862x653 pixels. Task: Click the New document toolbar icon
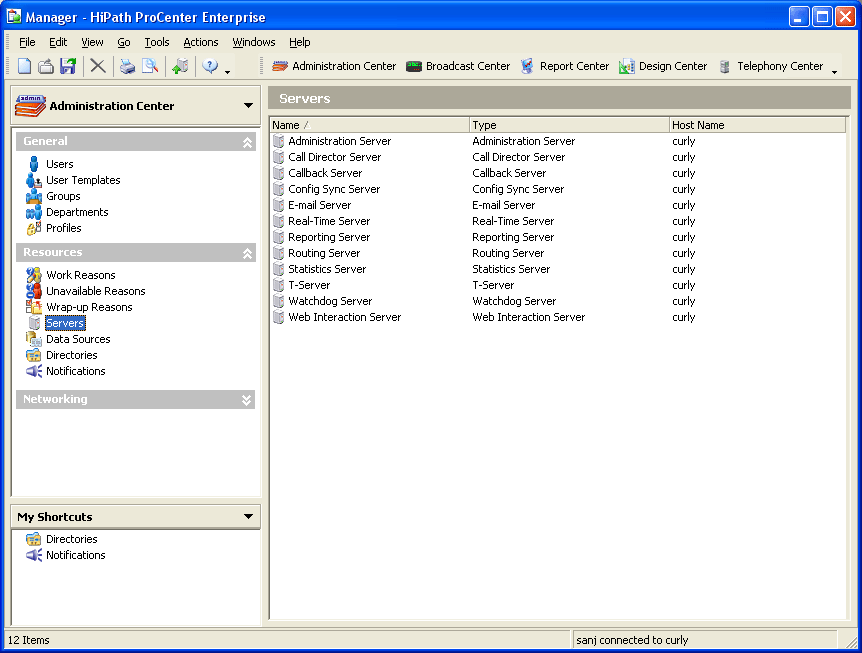tap(25, 66)
